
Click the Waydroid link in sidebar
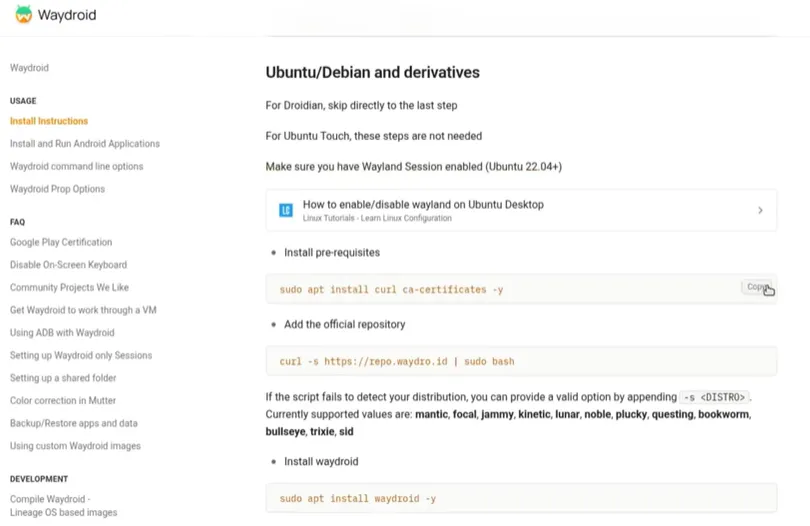click(x=29, y=68)
